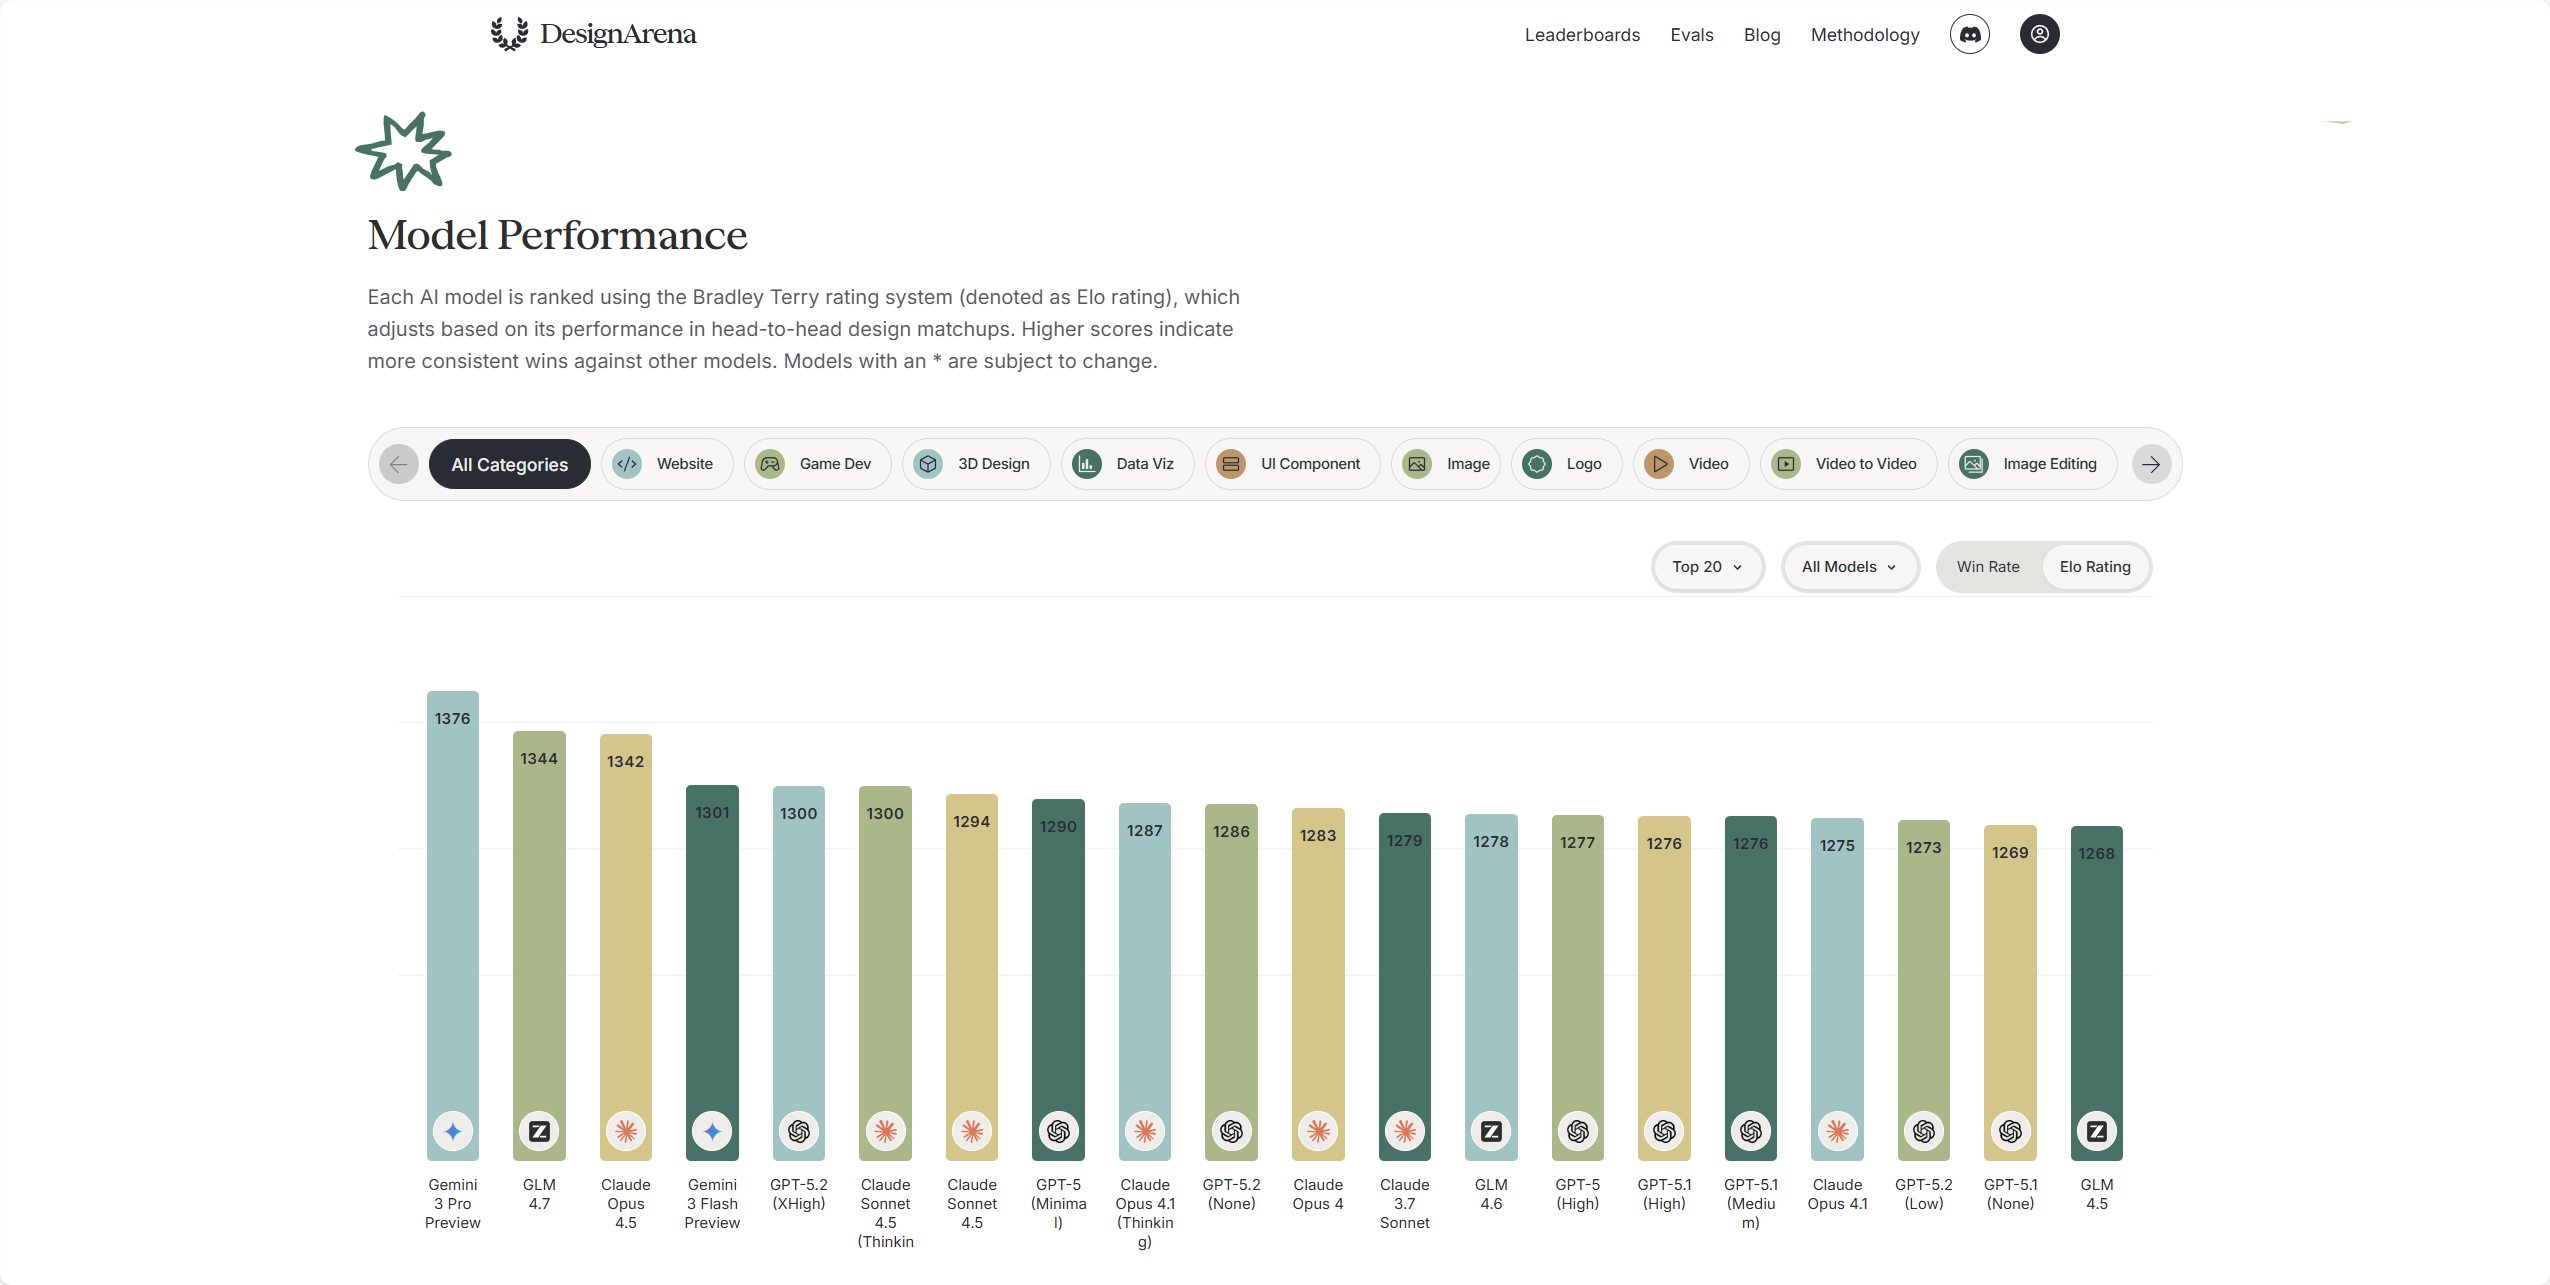Screen dimensions: 2550x1285
Task: Select the Image Editing category
Action: [2032, 464]
